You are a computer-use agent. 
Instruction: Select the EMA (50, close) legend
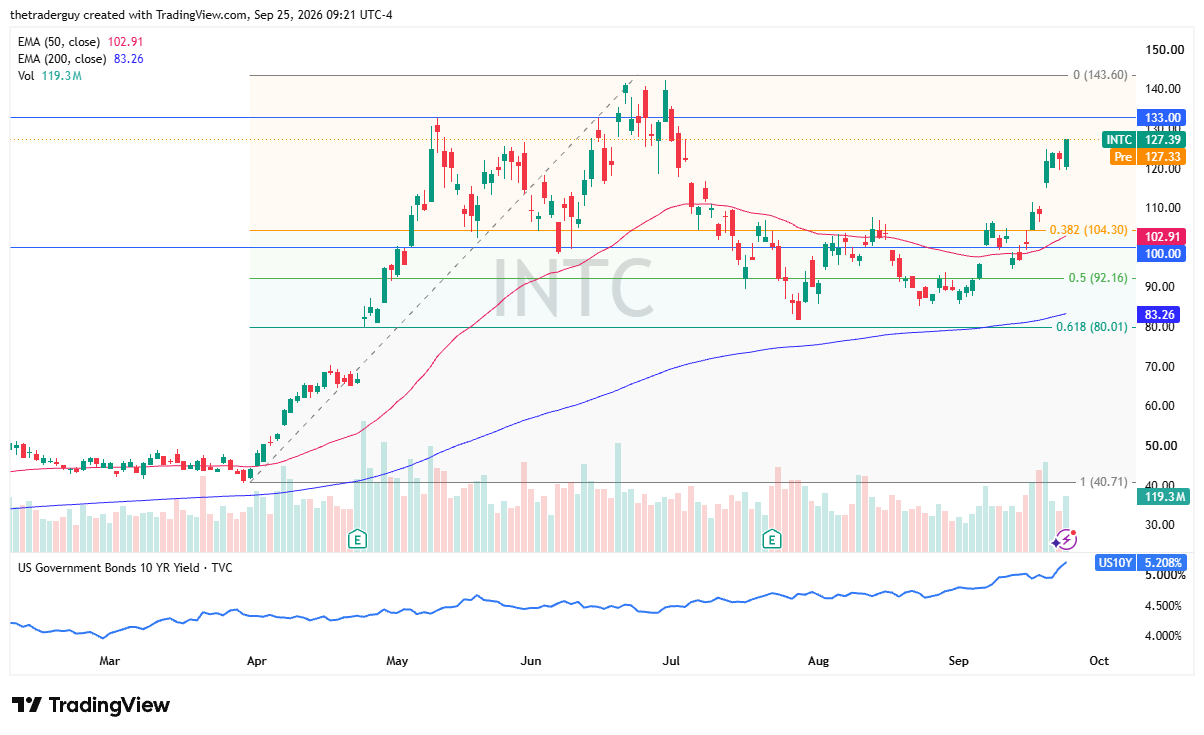coord(81,43)
